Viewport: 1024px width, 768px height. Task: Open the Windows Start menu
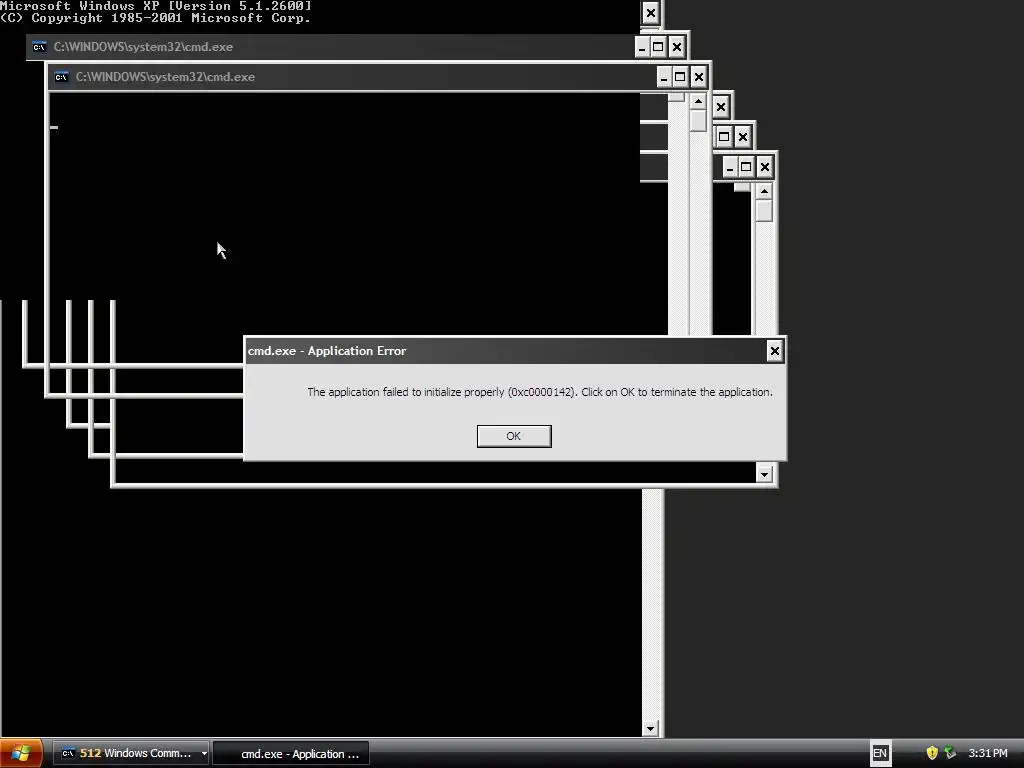coord(21,753)
